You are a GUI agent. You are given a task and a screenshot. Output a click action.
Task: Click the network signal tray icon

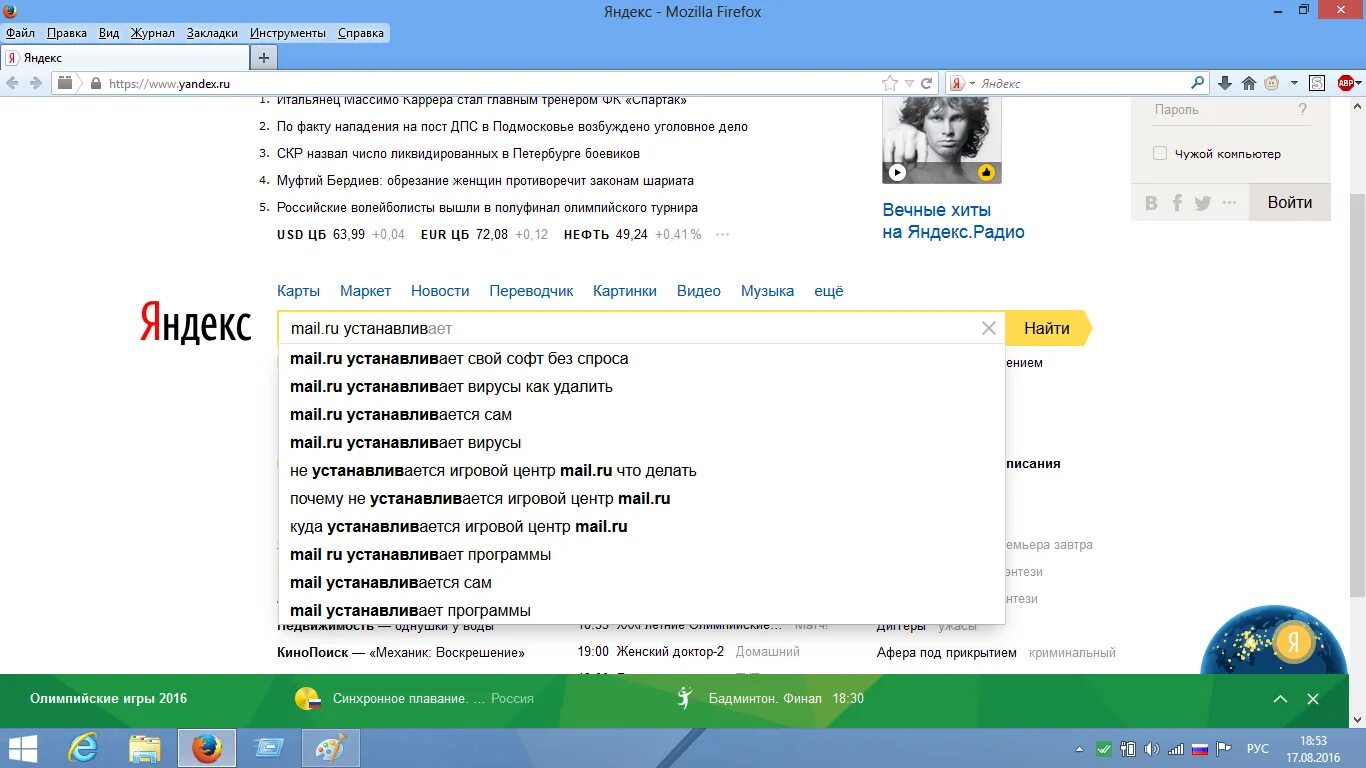point(1176,749)
